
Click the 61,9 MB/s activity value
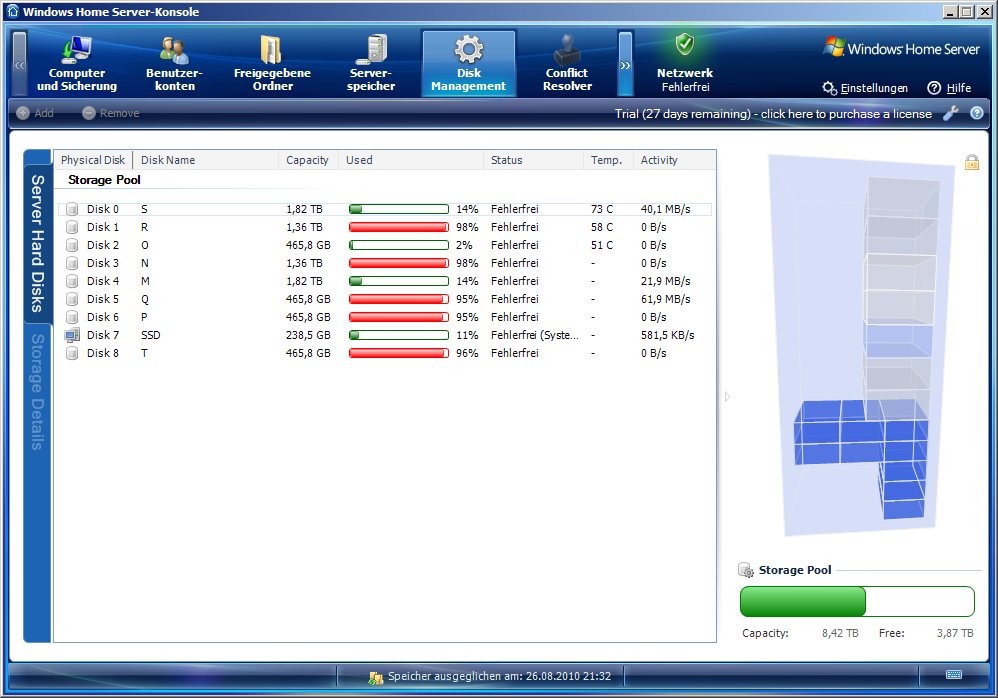click(x=665, y=299)
